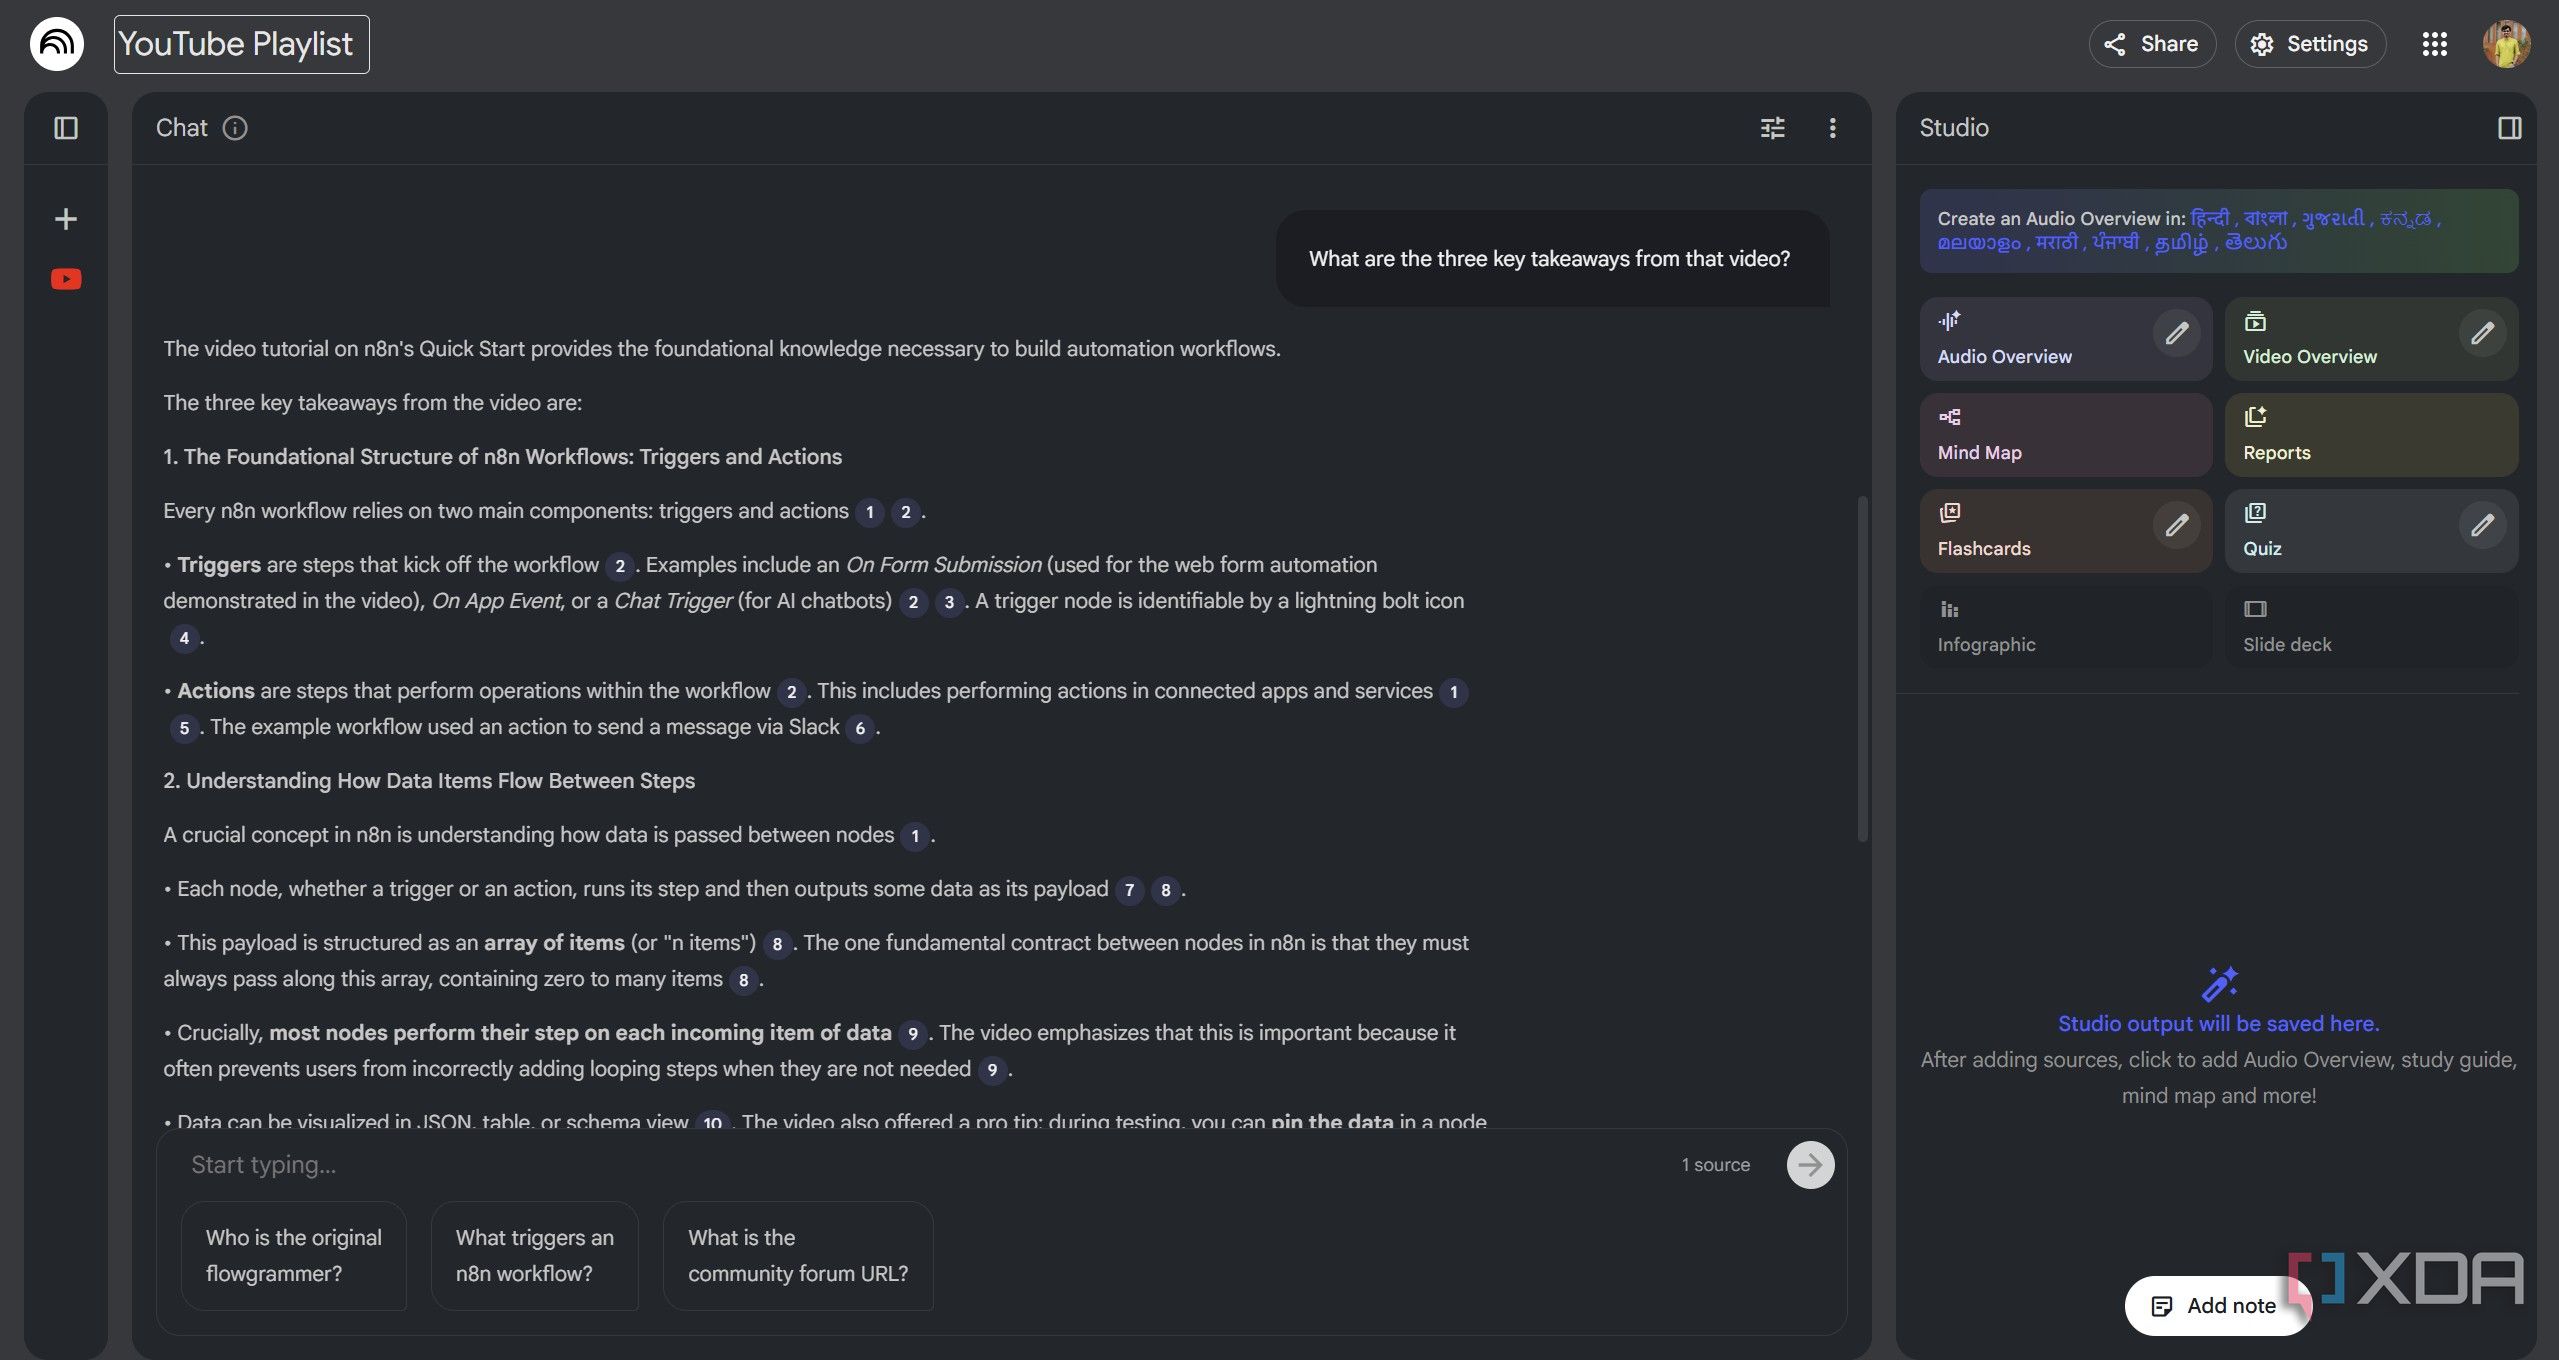Image resolution: width=2559 pixels, height=1360 pixels.
Task: Customize Video Overview with pencil icon
Action: point(2482,333)
